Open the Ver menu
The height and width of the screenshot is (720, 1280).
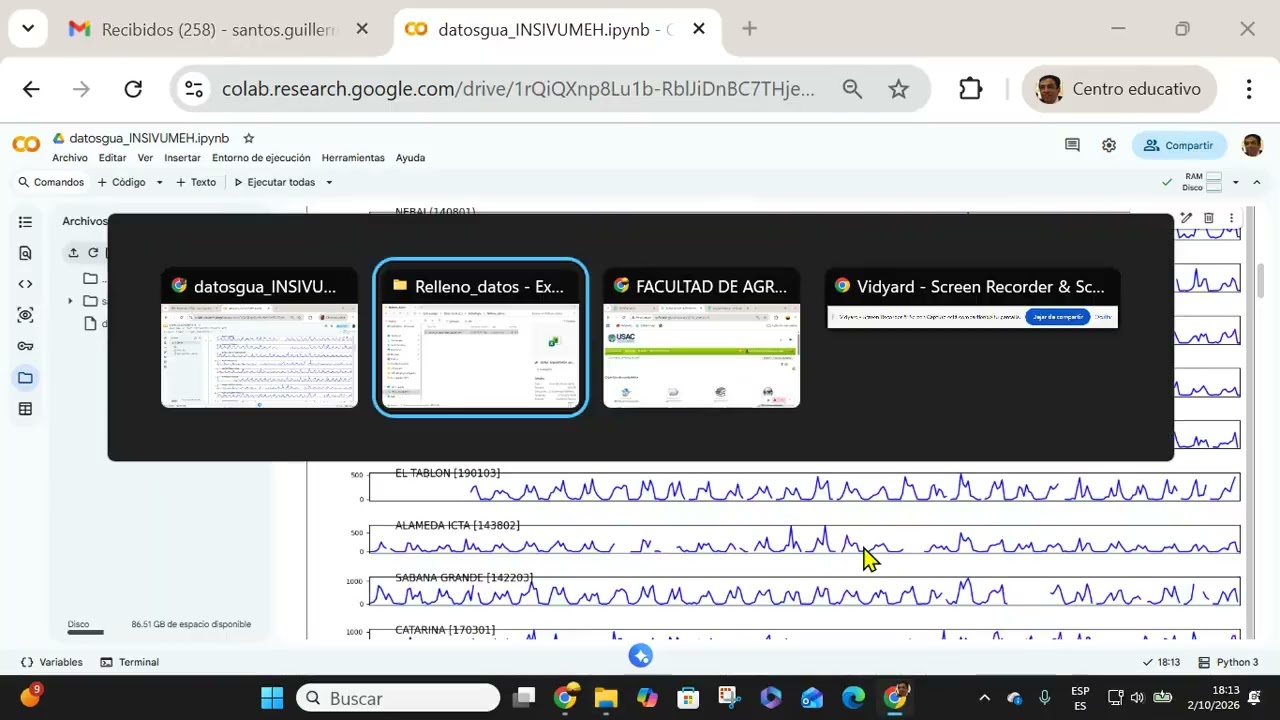(145, 158)
